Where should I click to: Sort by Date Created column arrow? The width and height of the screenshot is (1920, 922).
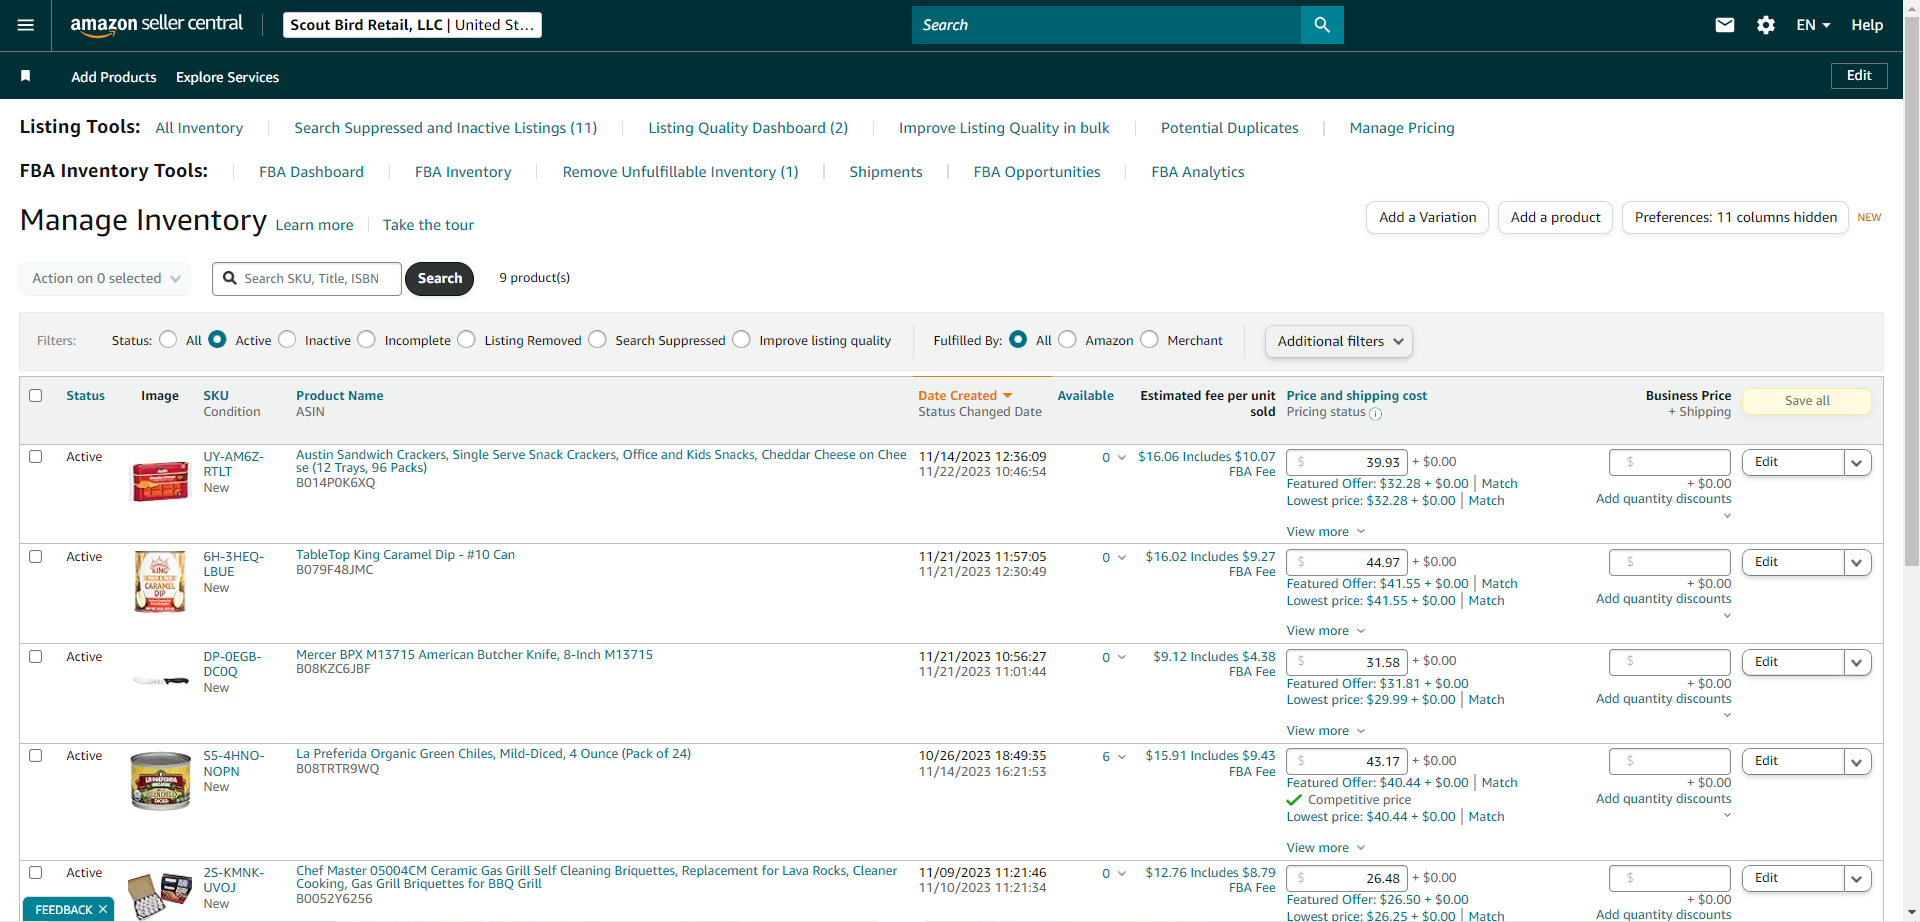1007,396
